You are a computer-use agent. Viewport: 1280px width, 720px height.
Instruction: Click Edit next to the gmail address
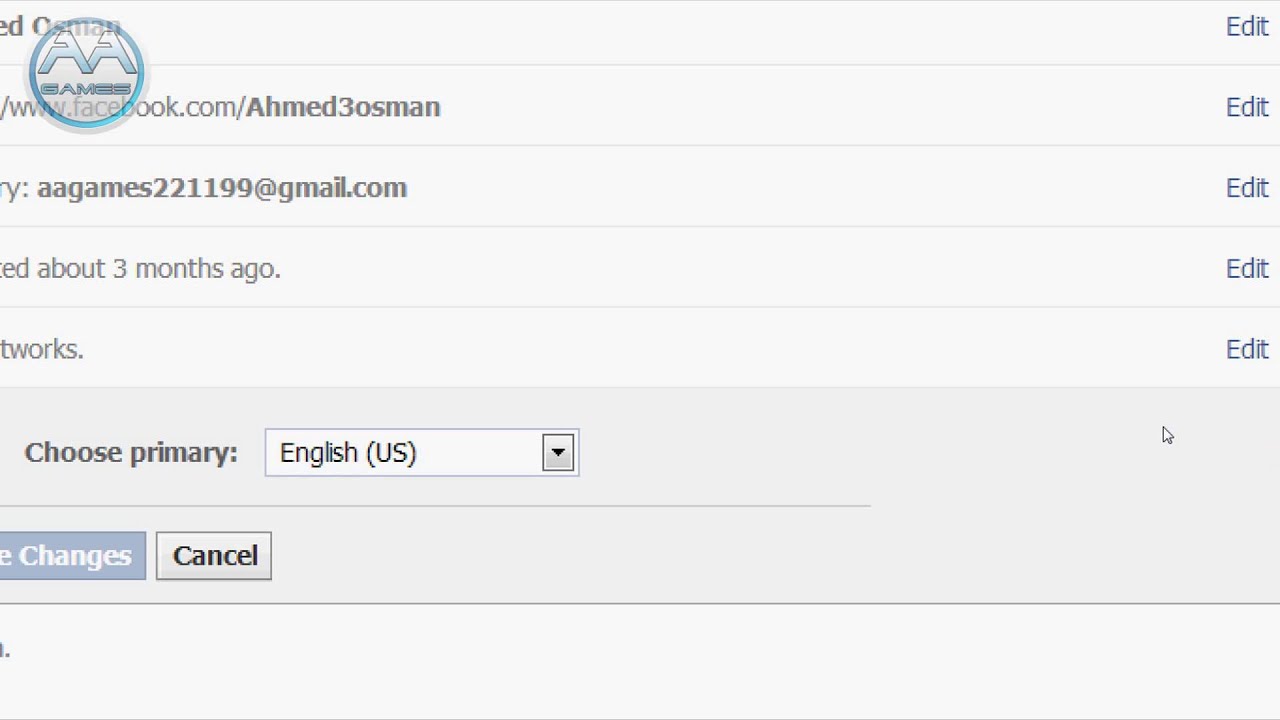point(1246,188)
